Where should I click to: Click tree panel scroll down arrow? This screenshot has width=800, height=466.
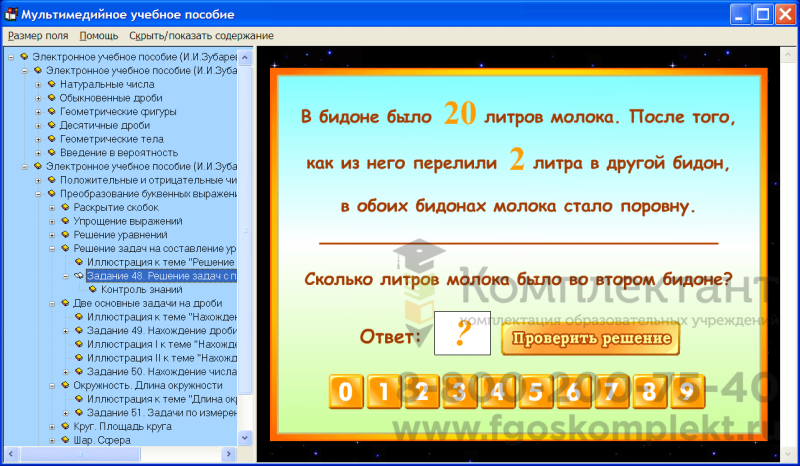coord(245,437)
